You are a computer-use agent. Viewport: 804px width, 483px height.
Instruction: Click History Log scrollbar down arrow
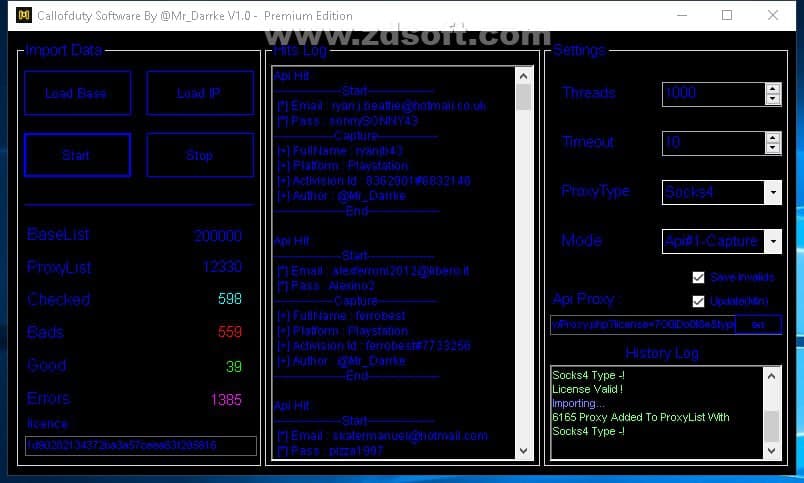pyautogui.click(x=772, y=451)
